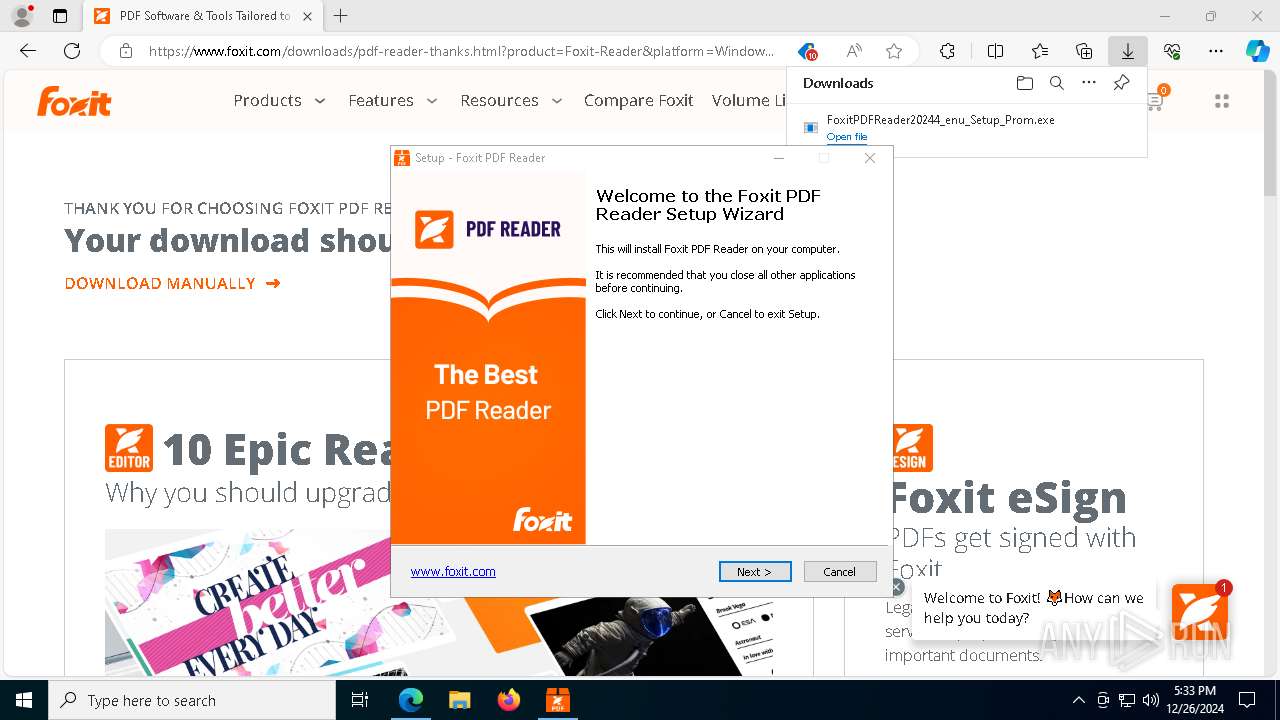The image size is (1280, 720).
Task: Open the Volume Licensing menu item
Action: click(x=749, y=100)
